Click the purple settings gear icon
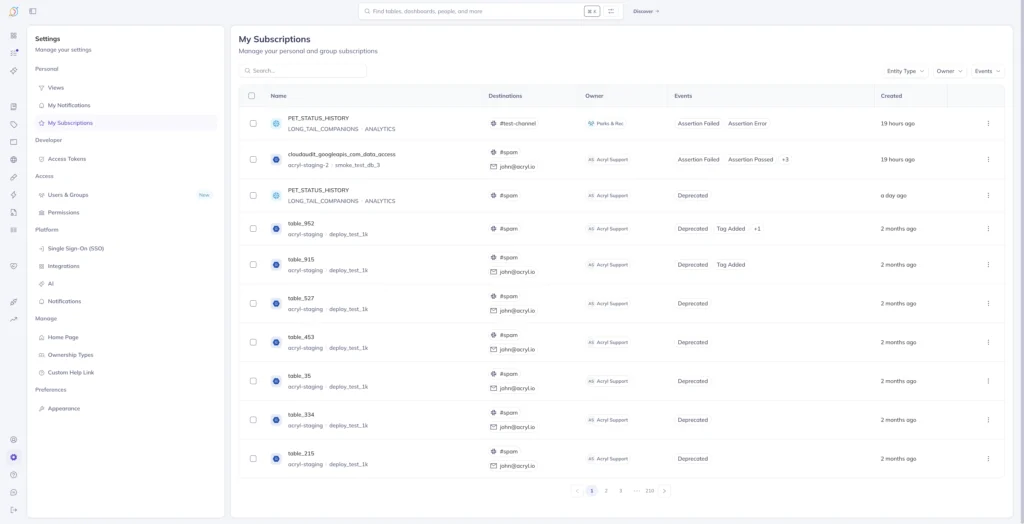Image resolution: width=1024 pixels, height=524 pixels. [x=14, y=457]
